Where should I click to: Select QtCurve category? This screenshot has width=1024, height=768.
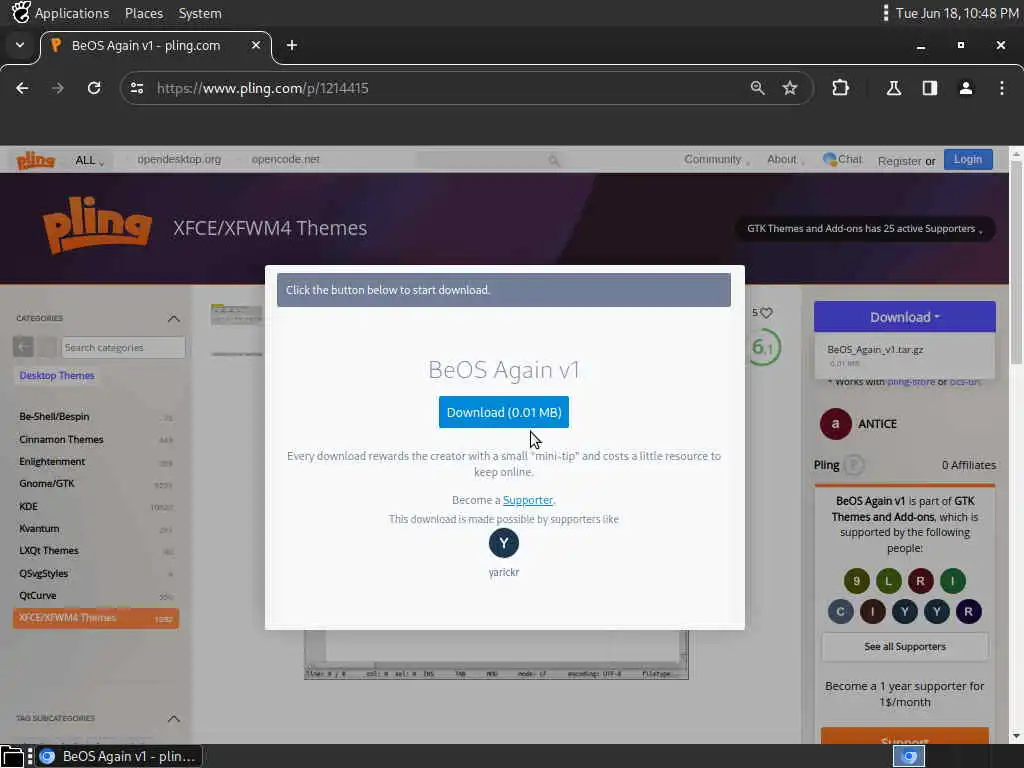click(x=38, y=596)
